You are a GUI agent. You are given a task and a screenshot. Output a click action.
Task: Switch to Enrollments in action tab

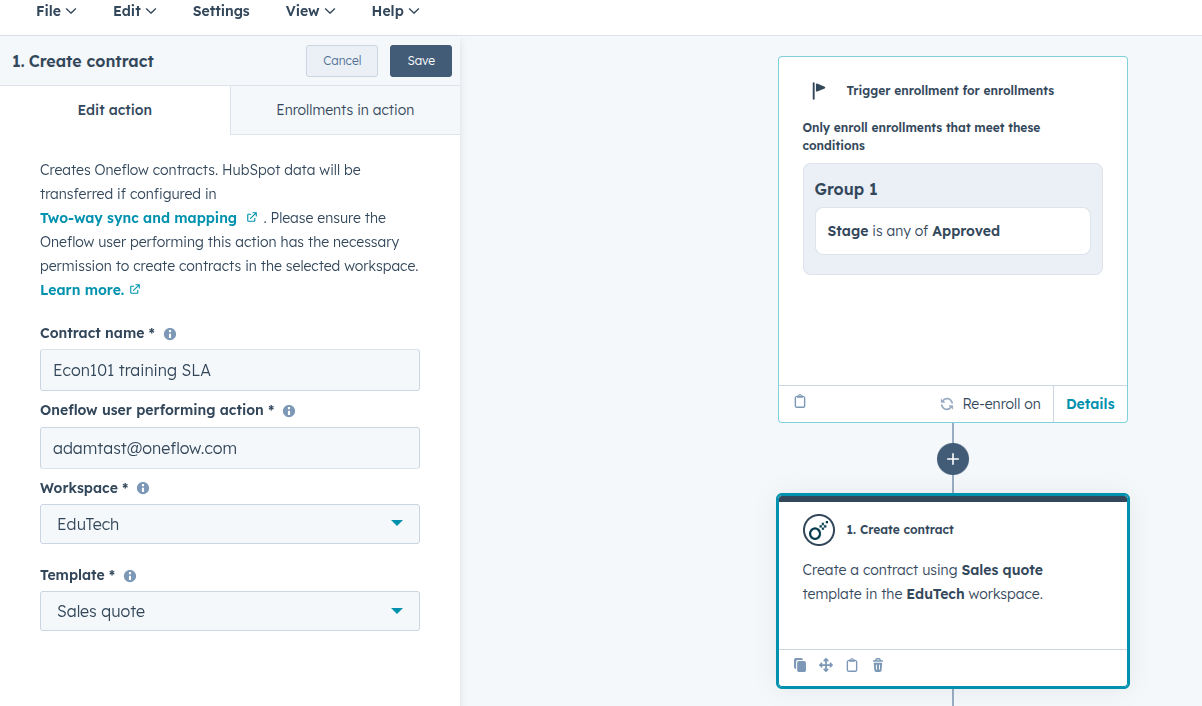pyautogui.click(x=345, y=110)
